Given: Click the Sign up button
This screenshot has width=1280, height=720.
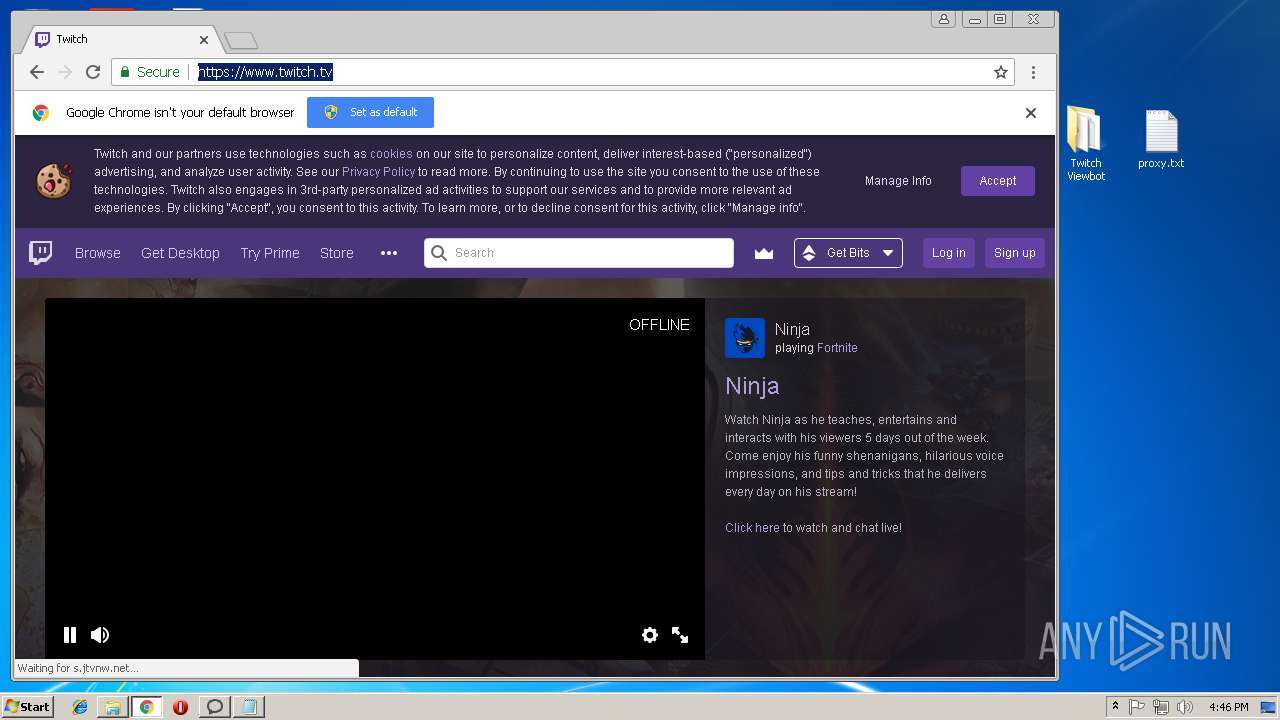Looking at the screenshot, I should click(x=1015, y=253).
